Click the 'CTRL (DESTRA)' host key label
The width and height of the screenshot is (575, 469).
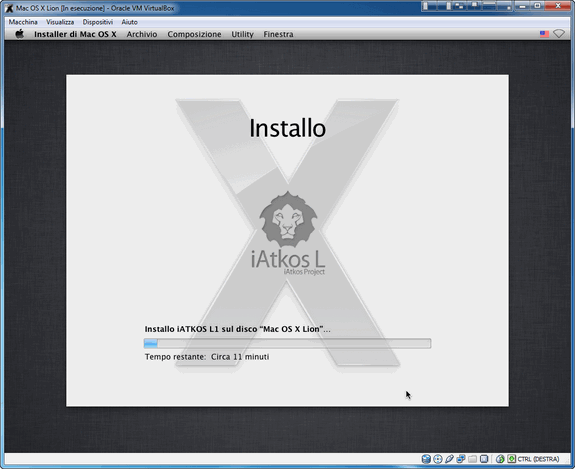[x=538, y=459]
